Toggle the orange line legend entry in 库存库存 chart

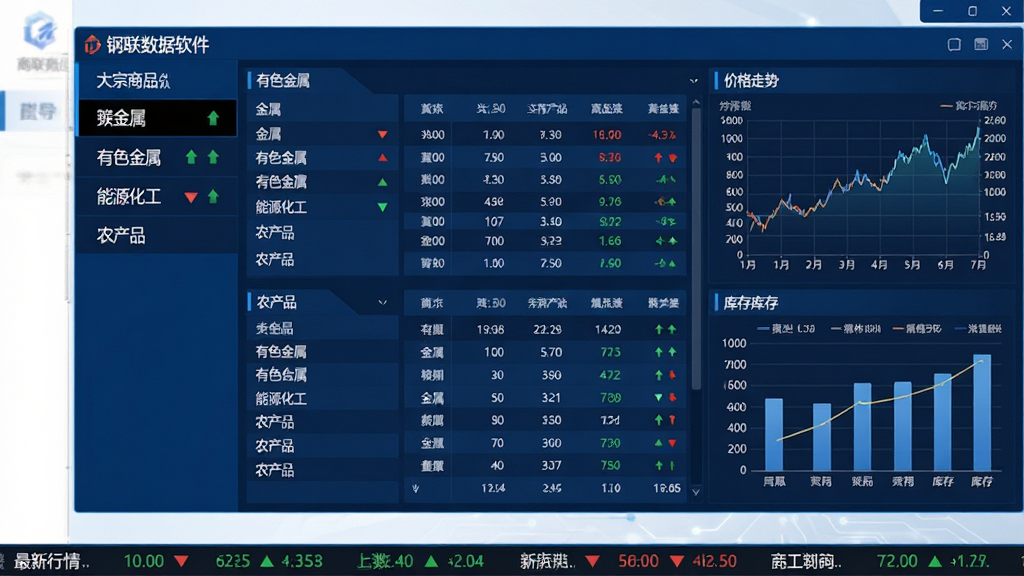click(918, 328)
